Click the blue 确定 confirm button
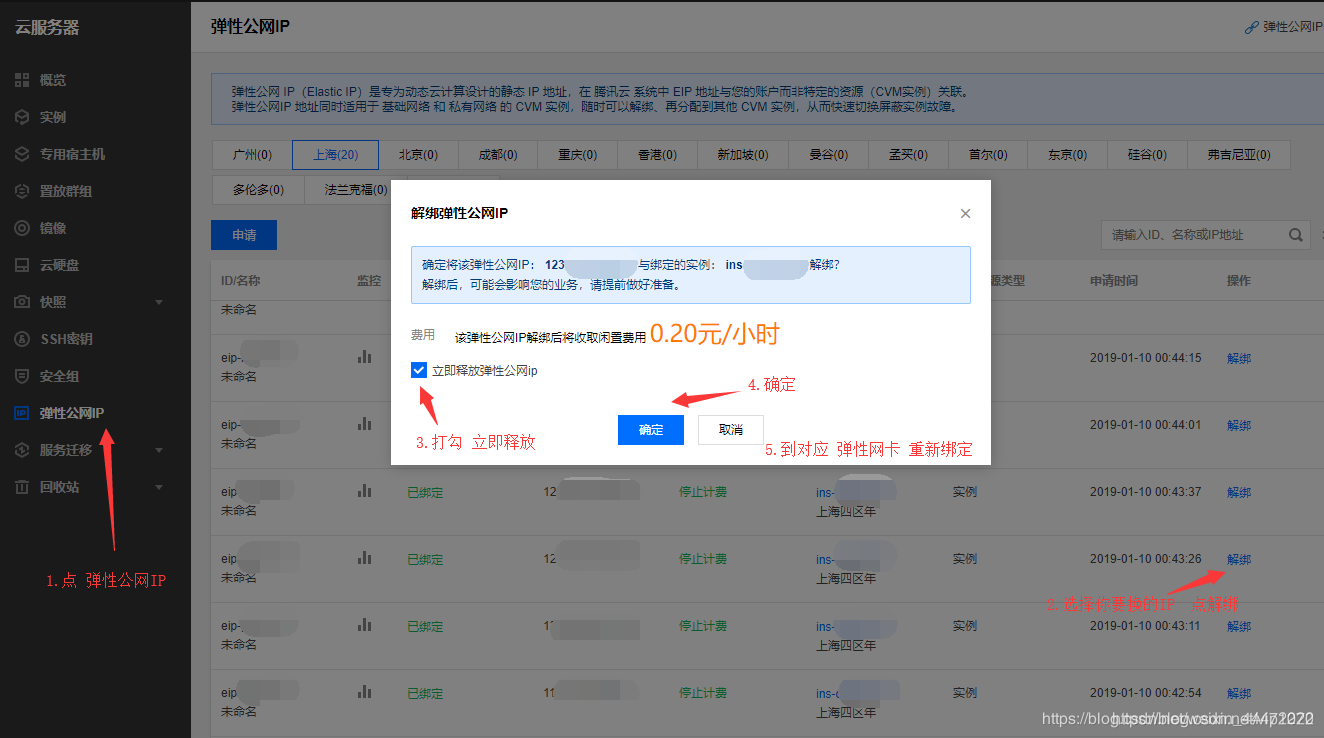1324x738 pixels. tap(650, 429)
